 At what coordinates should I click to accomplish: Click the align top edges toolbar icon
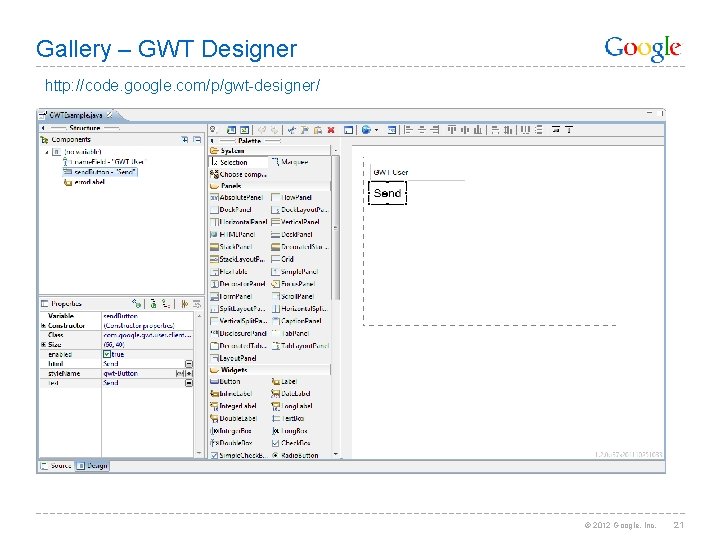(x=452, y=130)
